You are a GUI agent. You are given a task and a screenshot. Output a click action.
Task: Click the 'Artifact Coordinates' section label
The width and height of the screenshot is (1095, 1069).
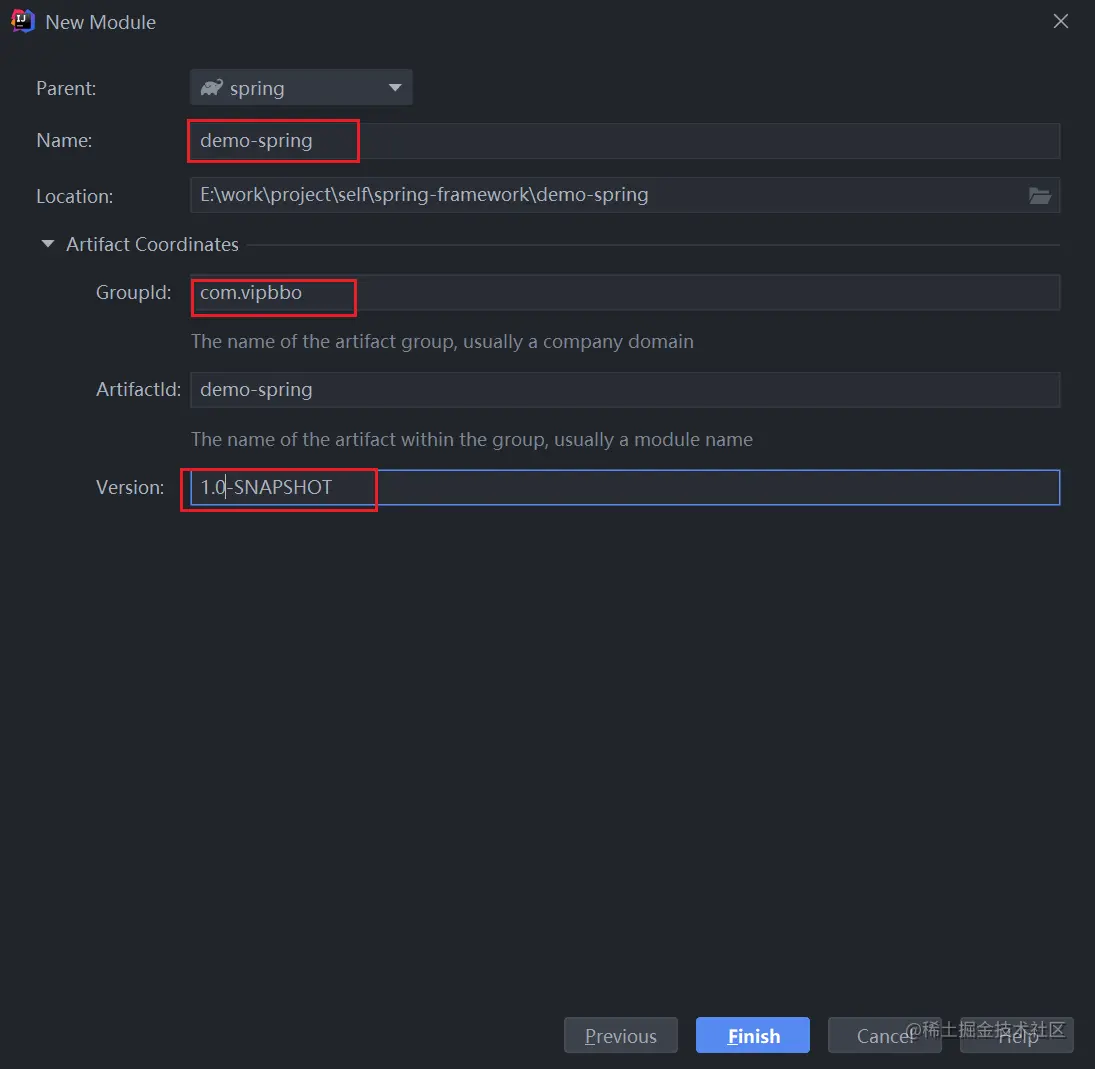(x=152, y=244)
